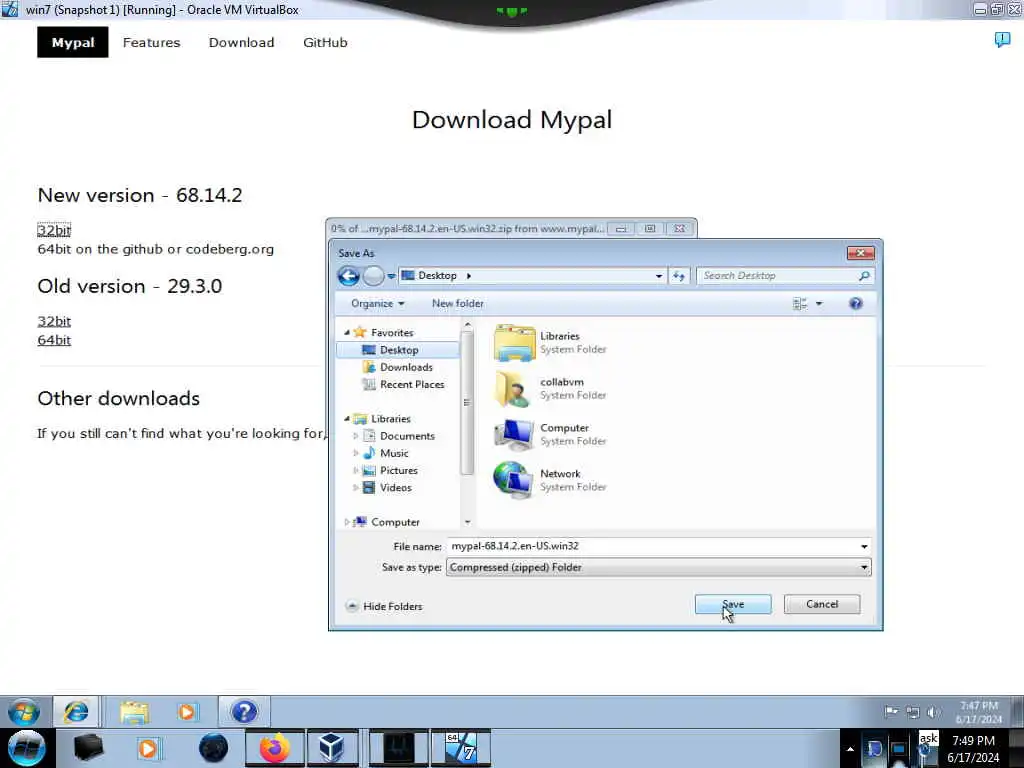
Task: Select the collabvm user folder icon
Action: pos(514,388)
